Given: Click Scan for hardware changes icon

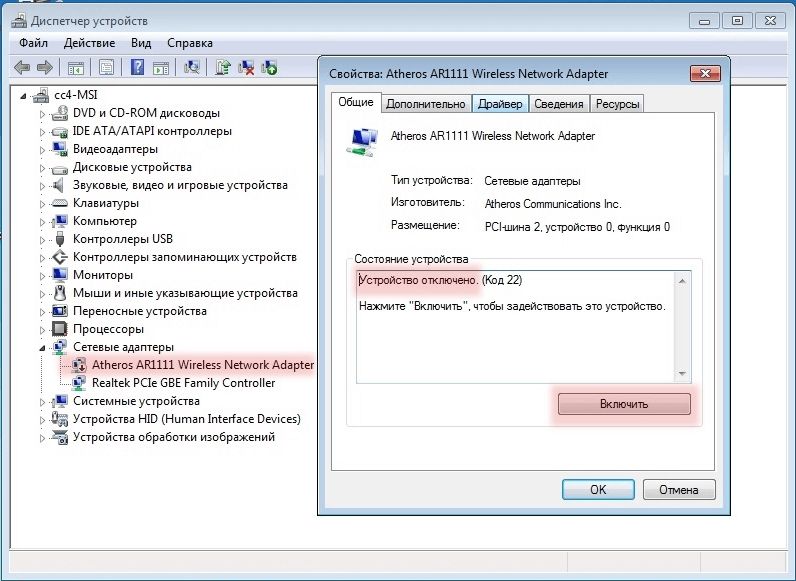Looking at the screenshot, I should pyautogui.click(x=193, y=68).
